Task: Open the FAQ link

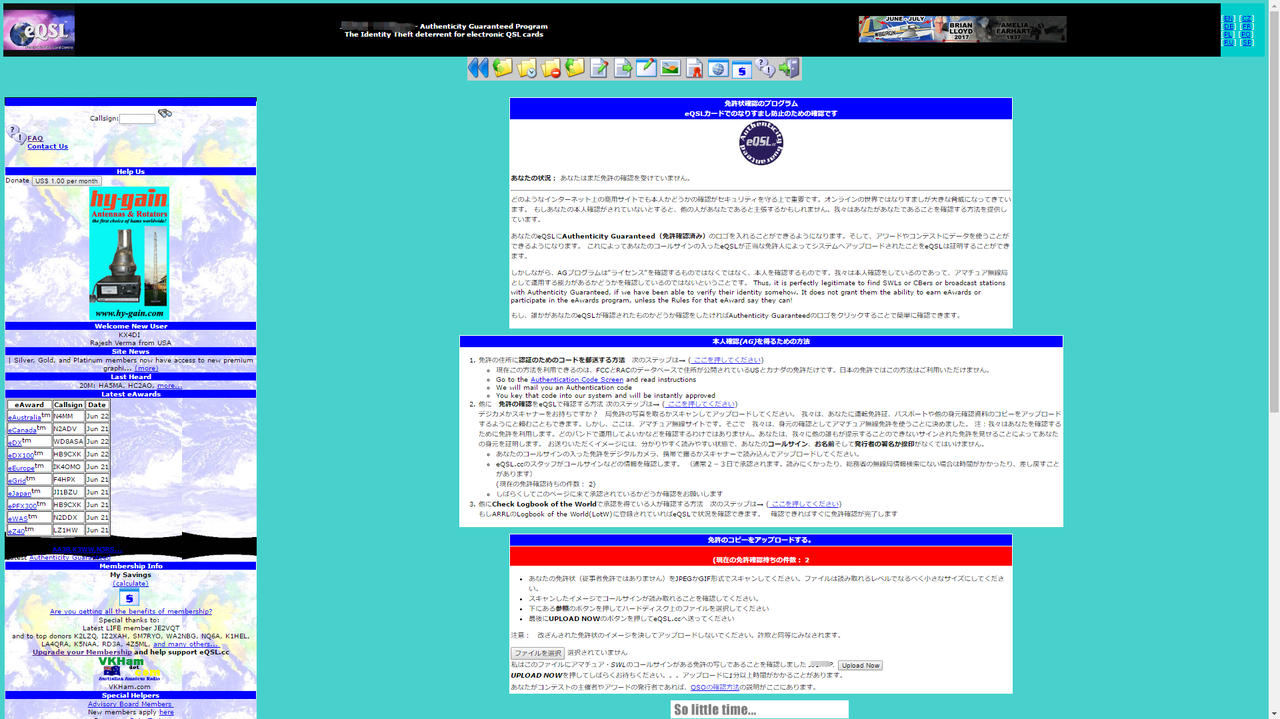Action: coord(35,138)
